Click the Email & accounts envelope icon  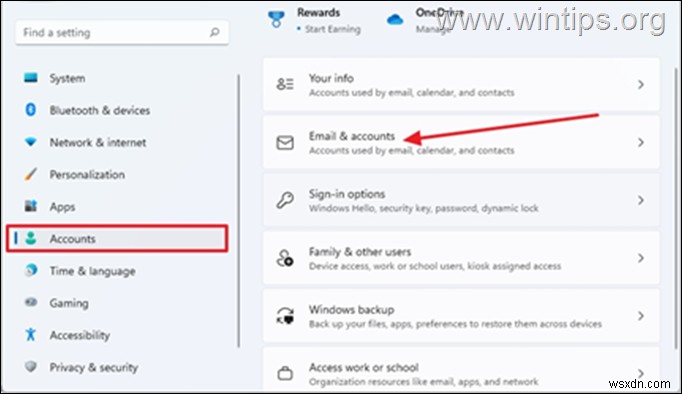[x=285, y=143]
